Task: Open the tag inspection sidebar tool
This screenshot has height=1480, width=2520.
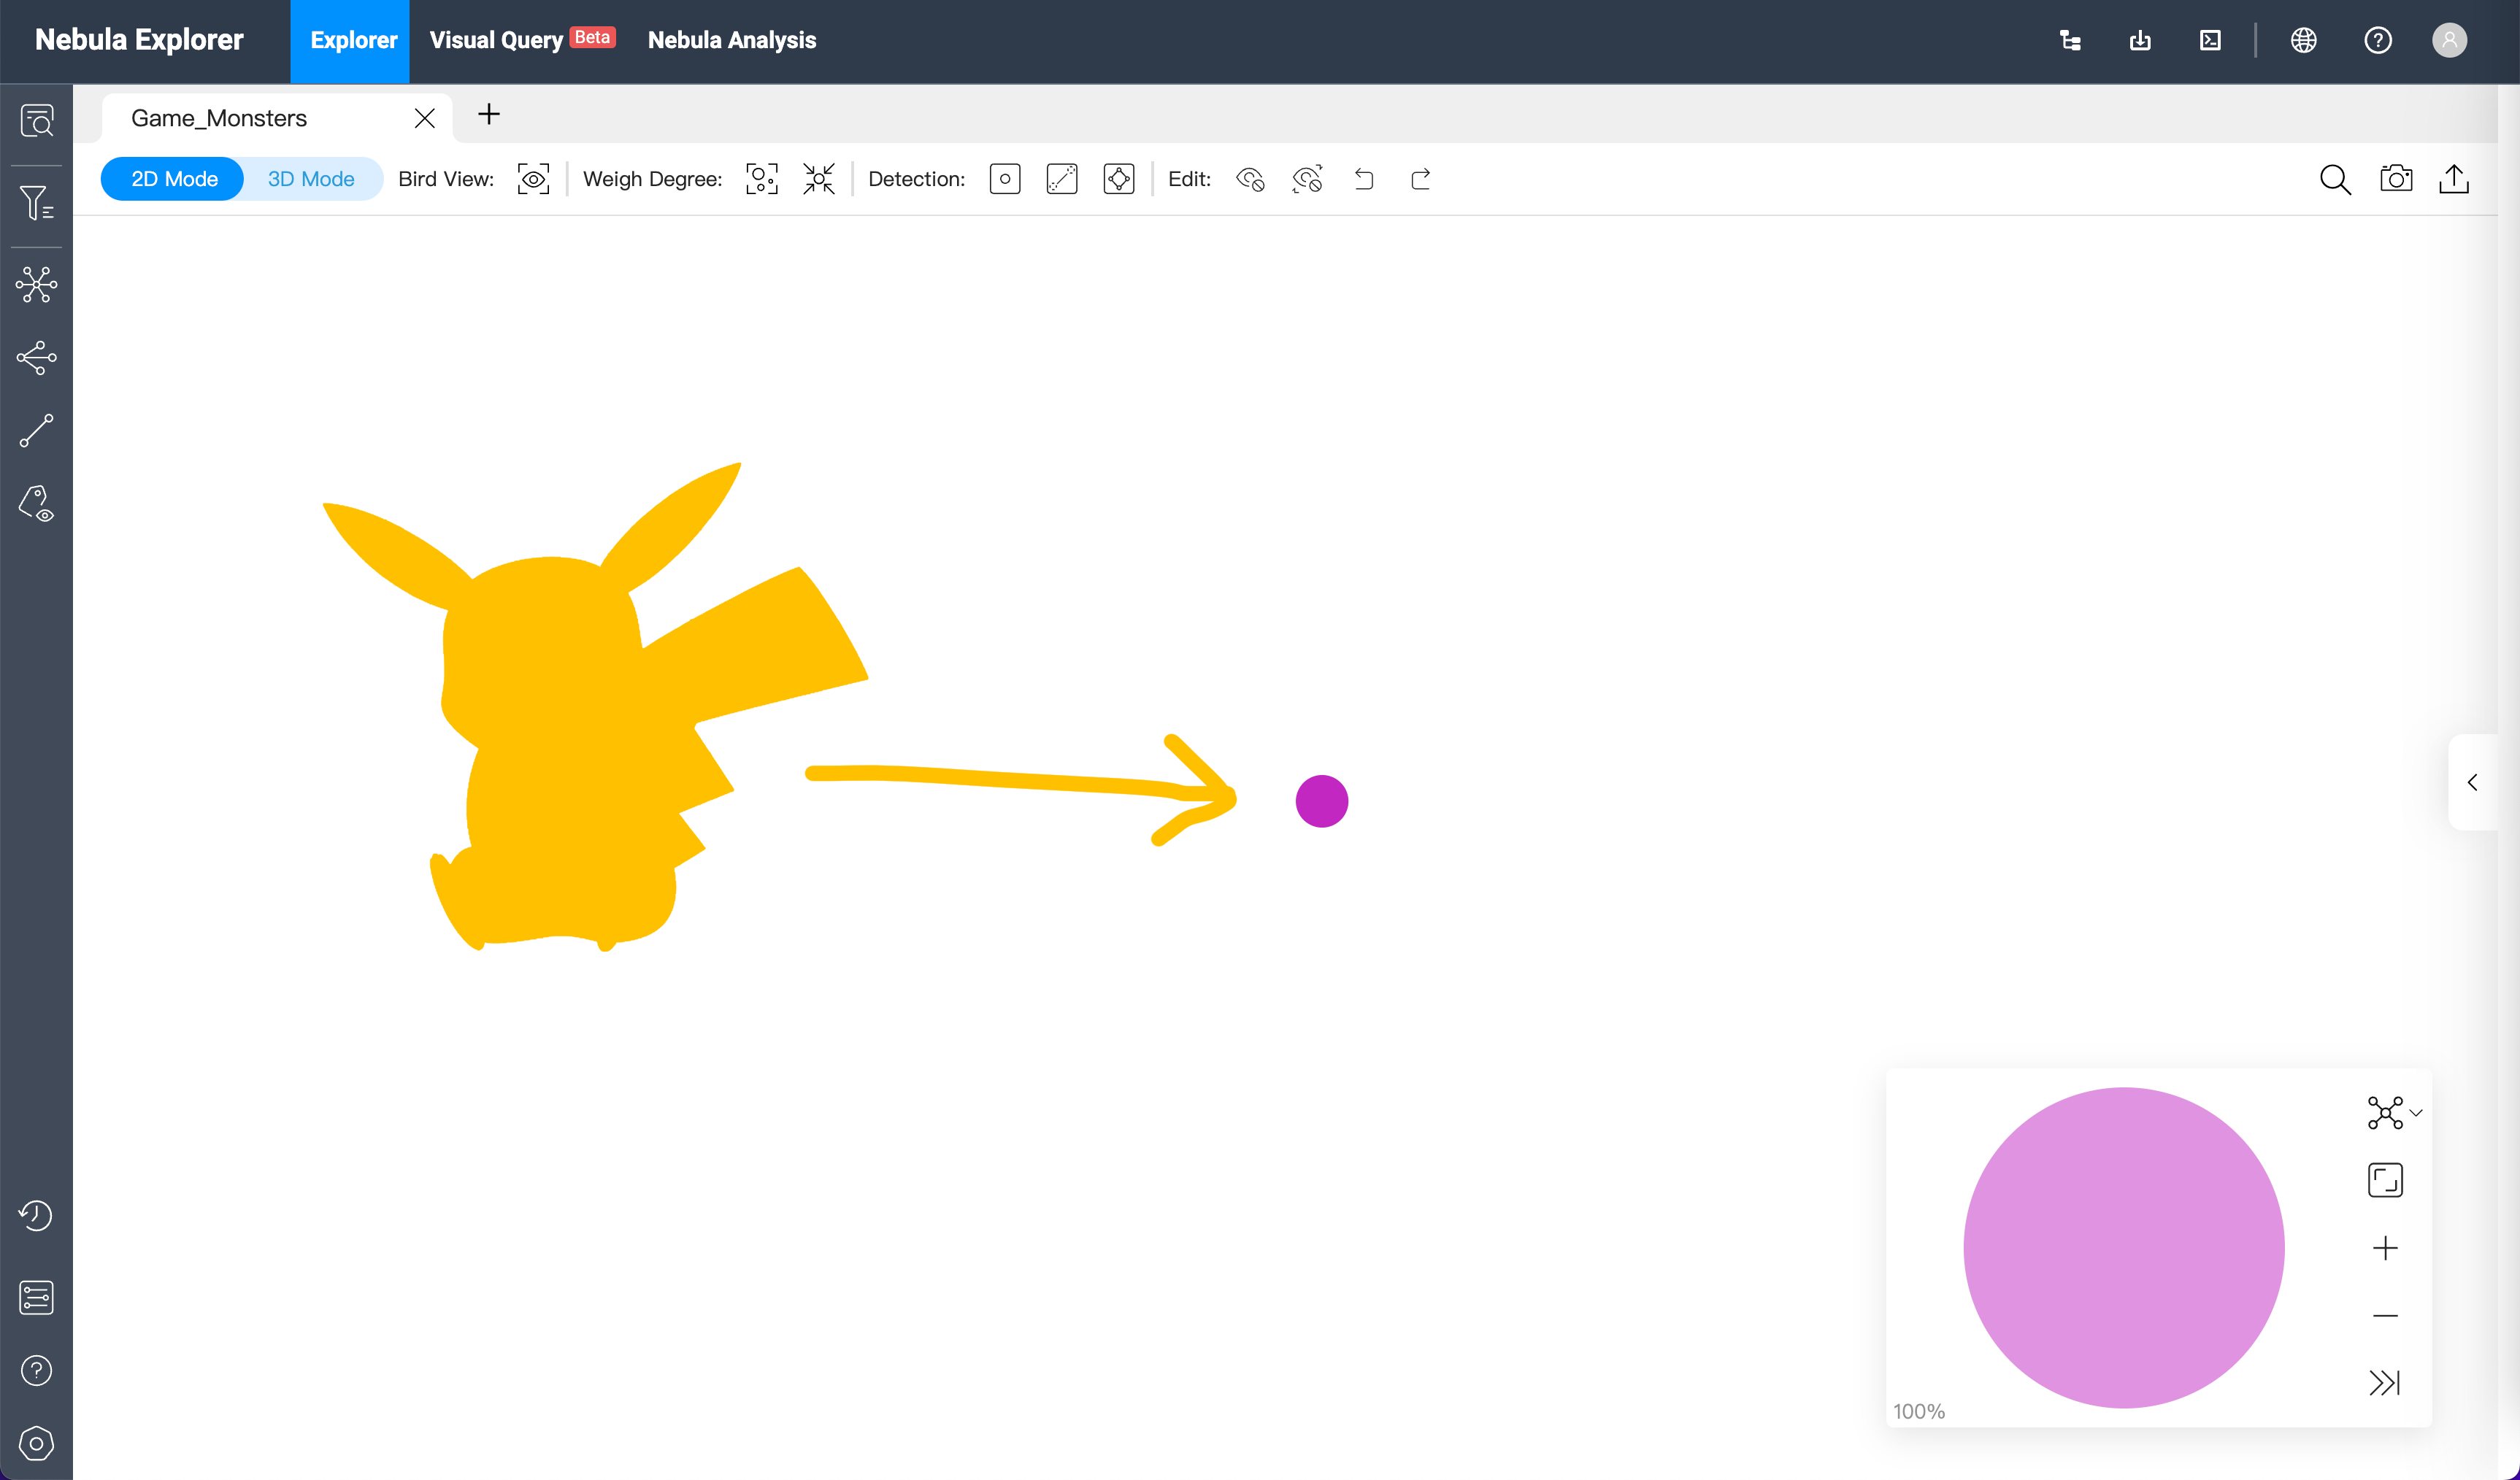Action: pos(37,504)
